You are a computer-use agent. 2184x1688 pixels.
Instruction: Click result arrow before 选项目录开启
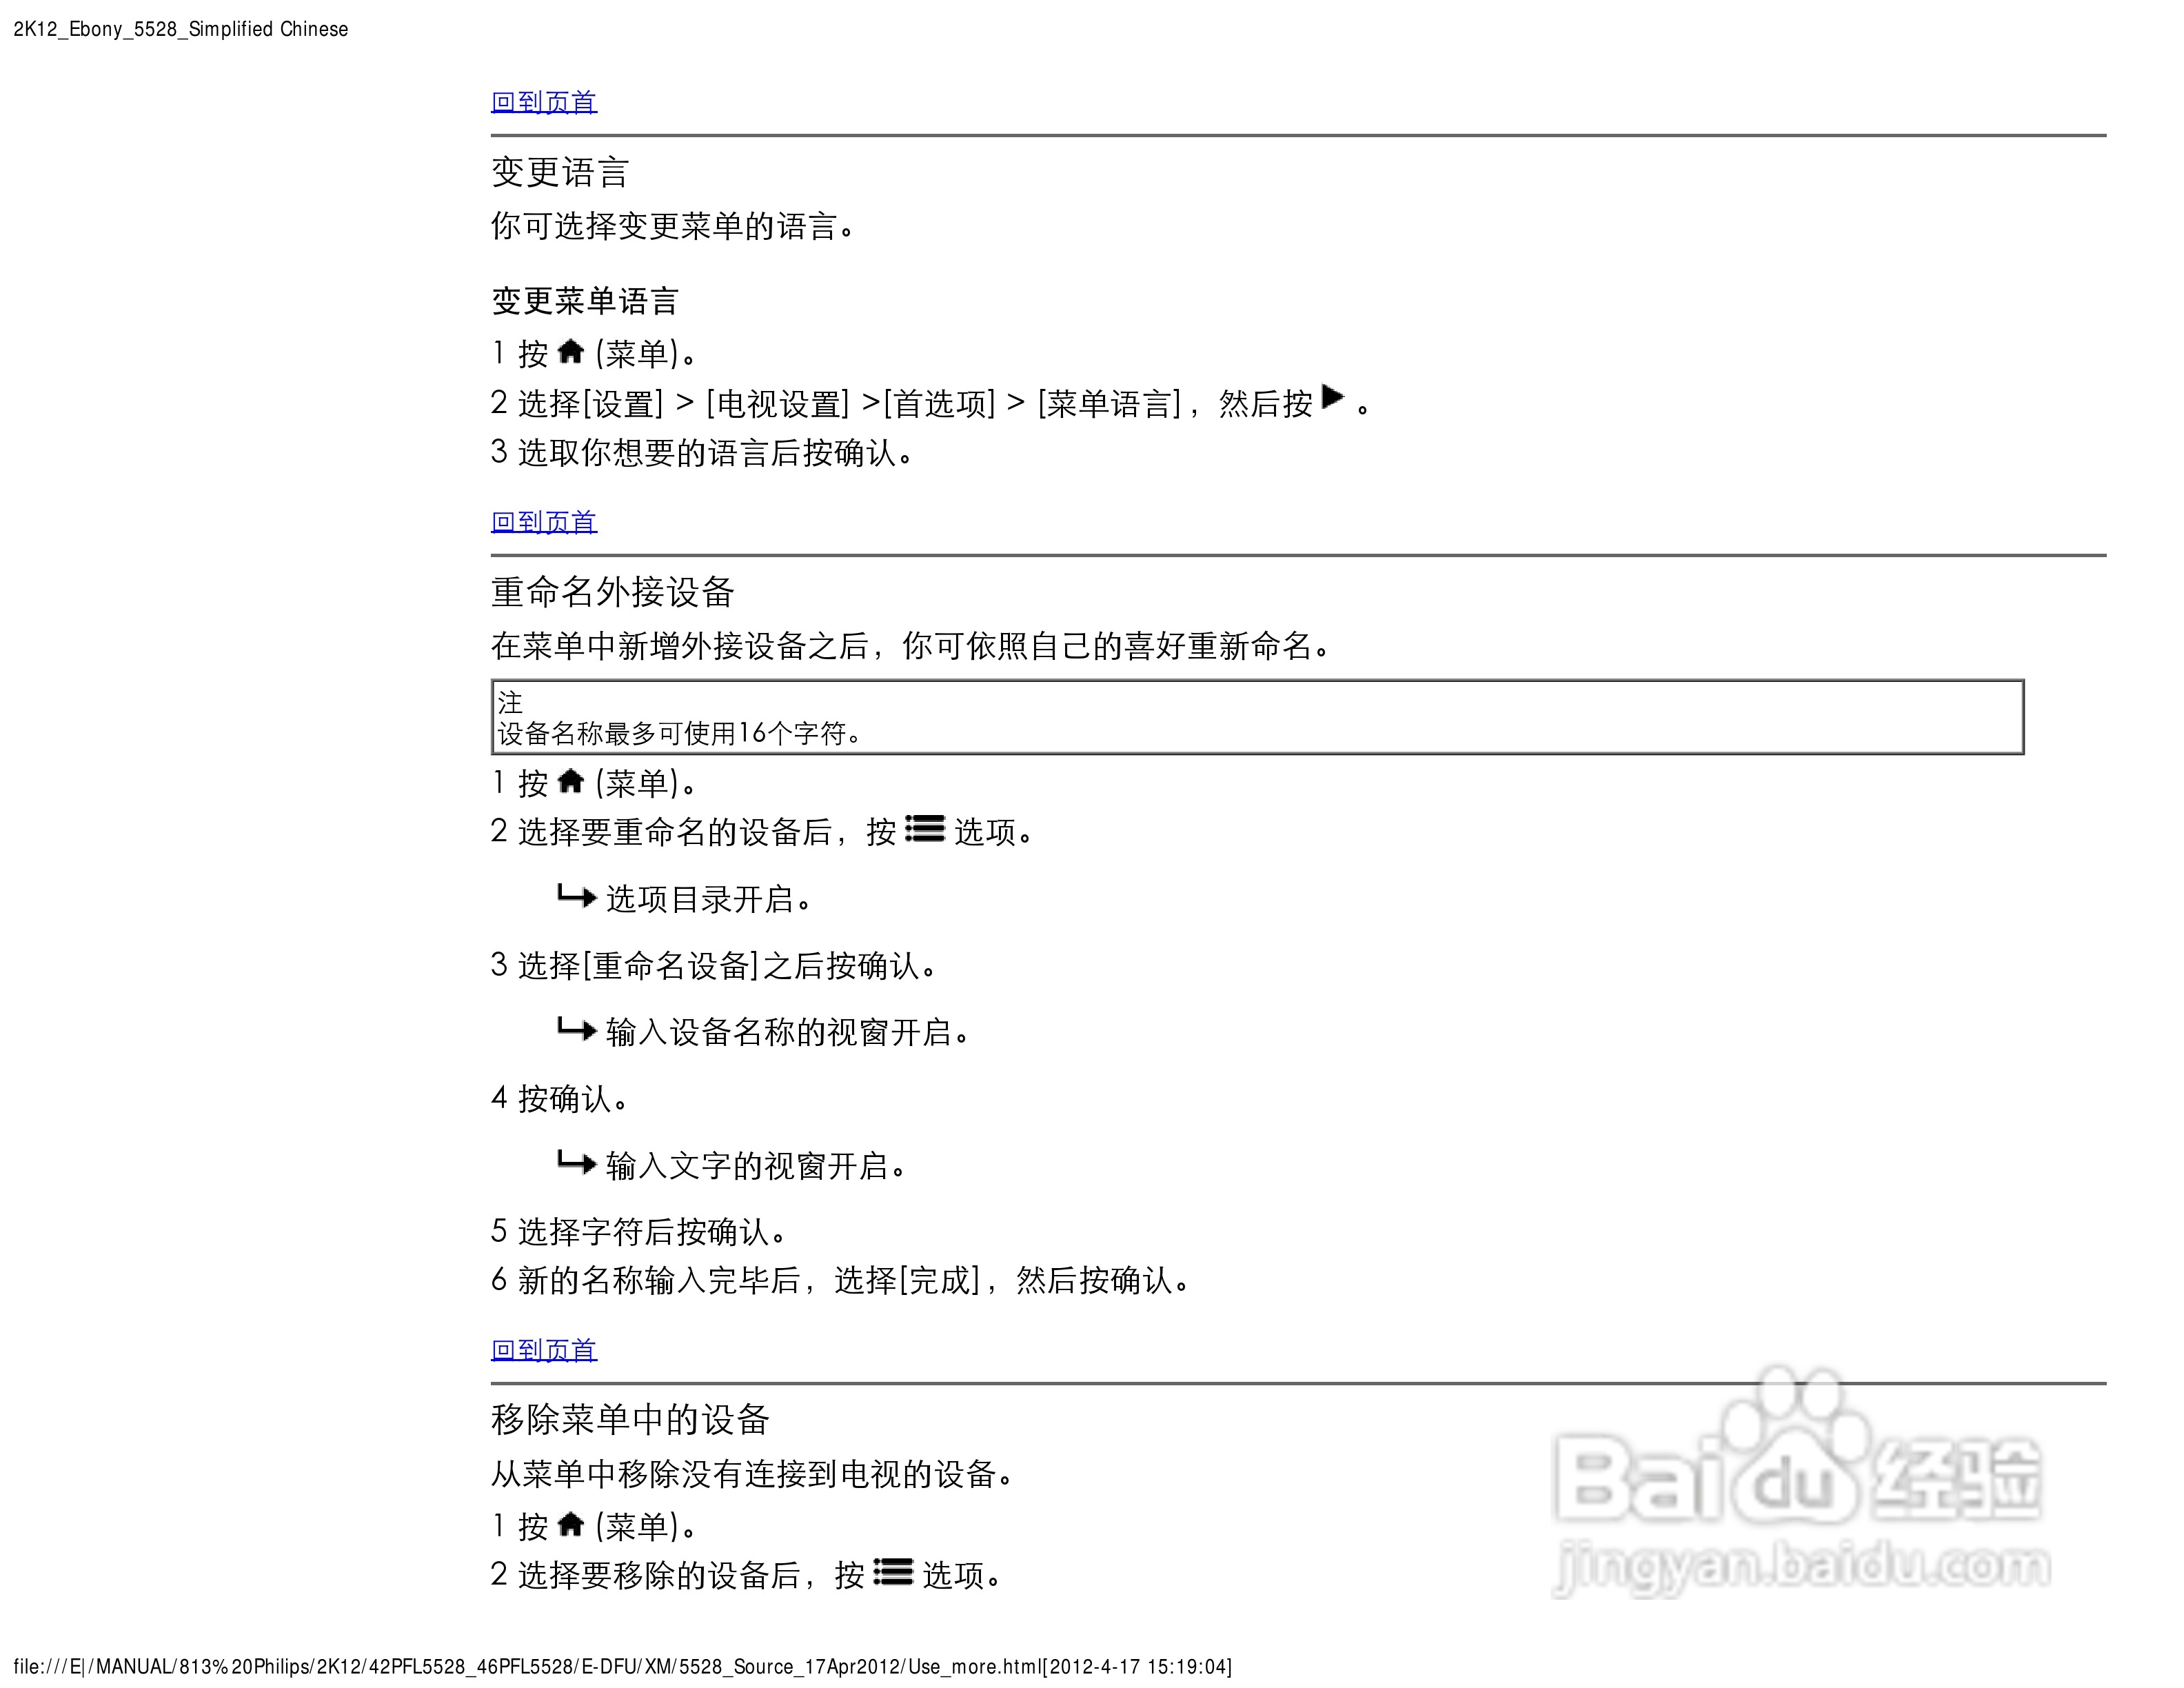click(576, 896)
